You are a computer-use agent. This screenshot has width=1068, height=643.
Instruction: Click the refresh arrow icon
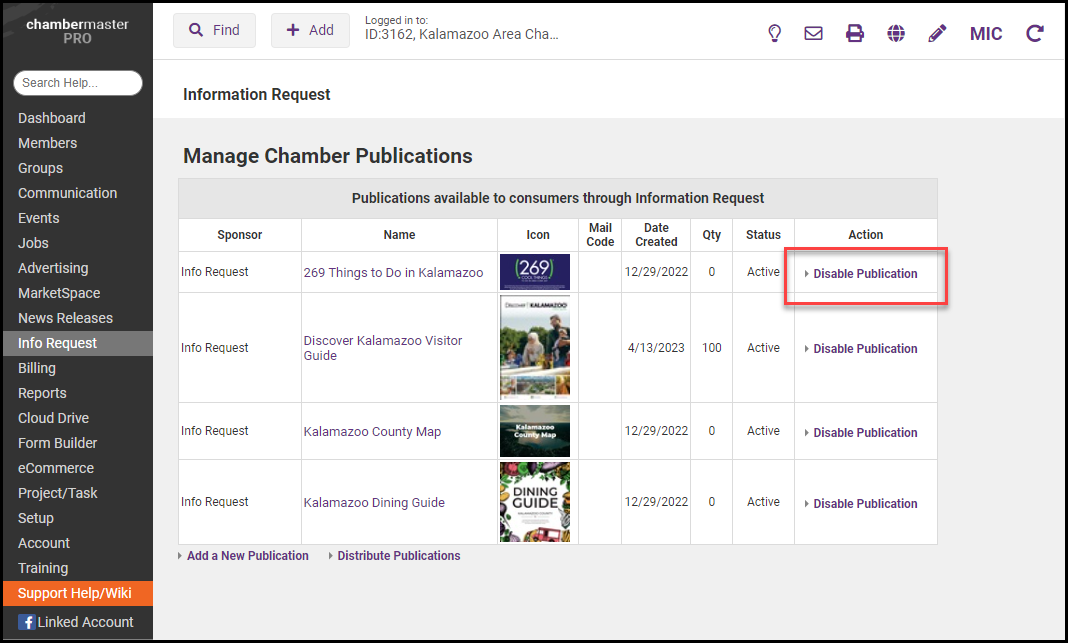(1035, 33)
